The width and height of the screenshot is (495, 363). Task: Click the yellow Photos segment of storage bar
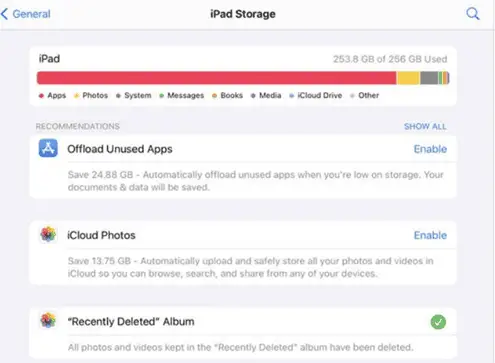tap(408, 78)
